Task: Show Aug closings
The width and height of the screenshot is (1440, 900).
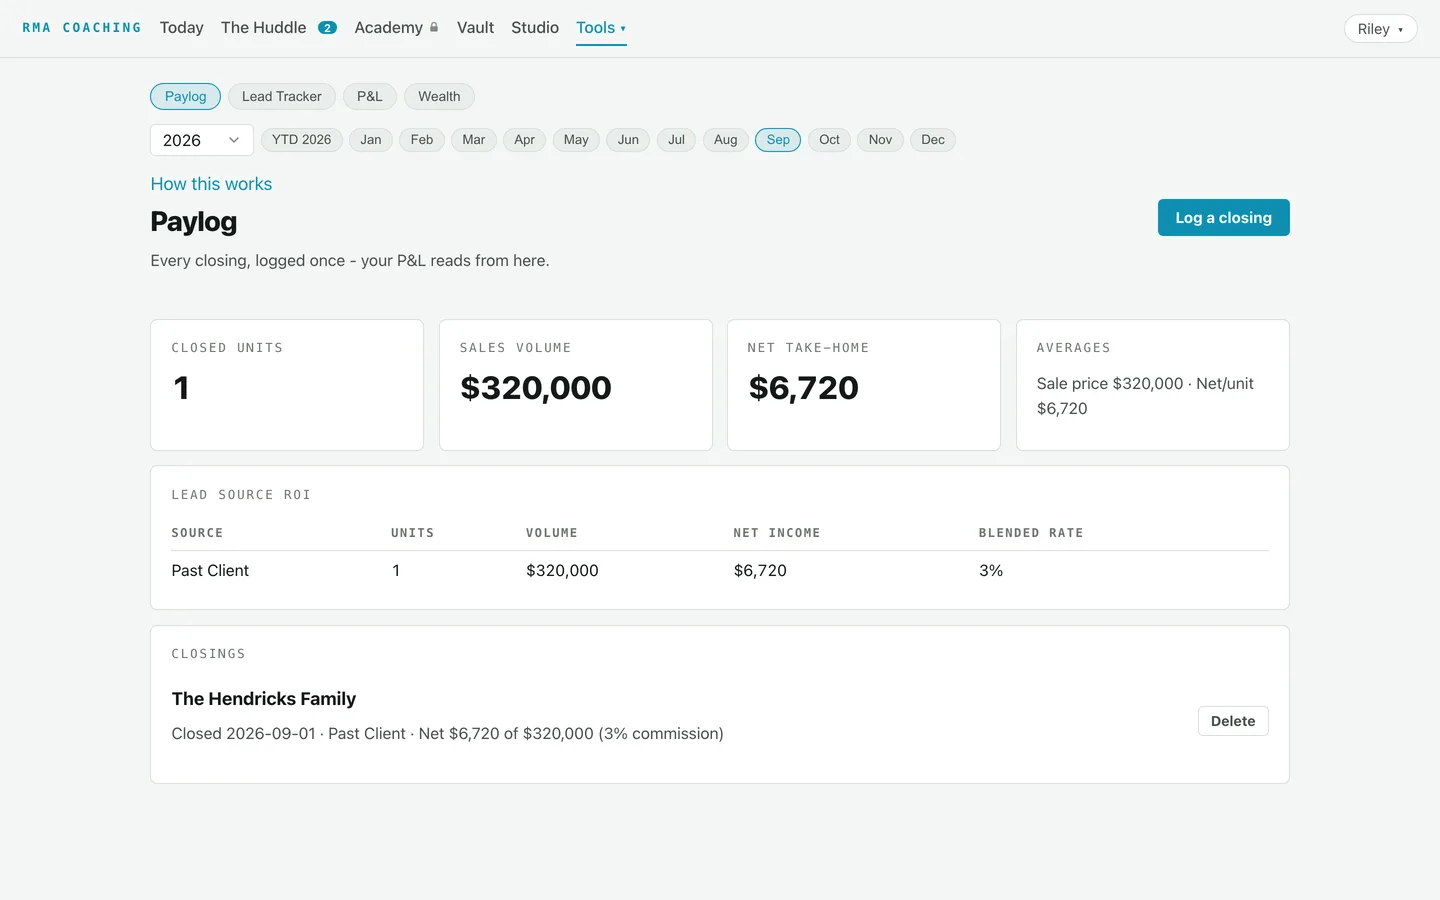Action: (726, 140)
